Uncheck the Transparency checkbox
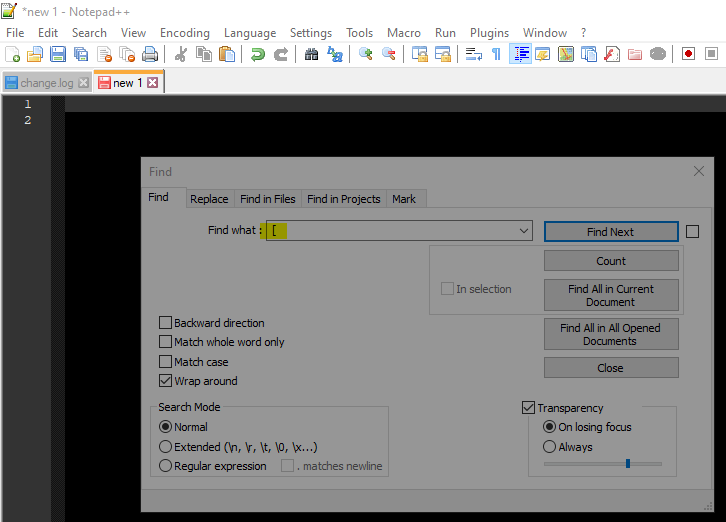 point(528,408)
